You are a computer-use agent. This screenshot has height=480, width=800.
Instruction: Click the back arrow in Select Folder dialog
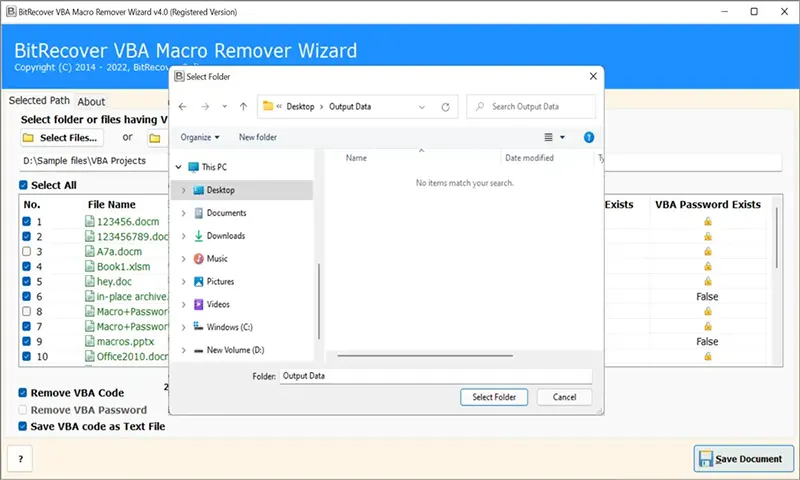pyautogui.click(x=183, y=106)
